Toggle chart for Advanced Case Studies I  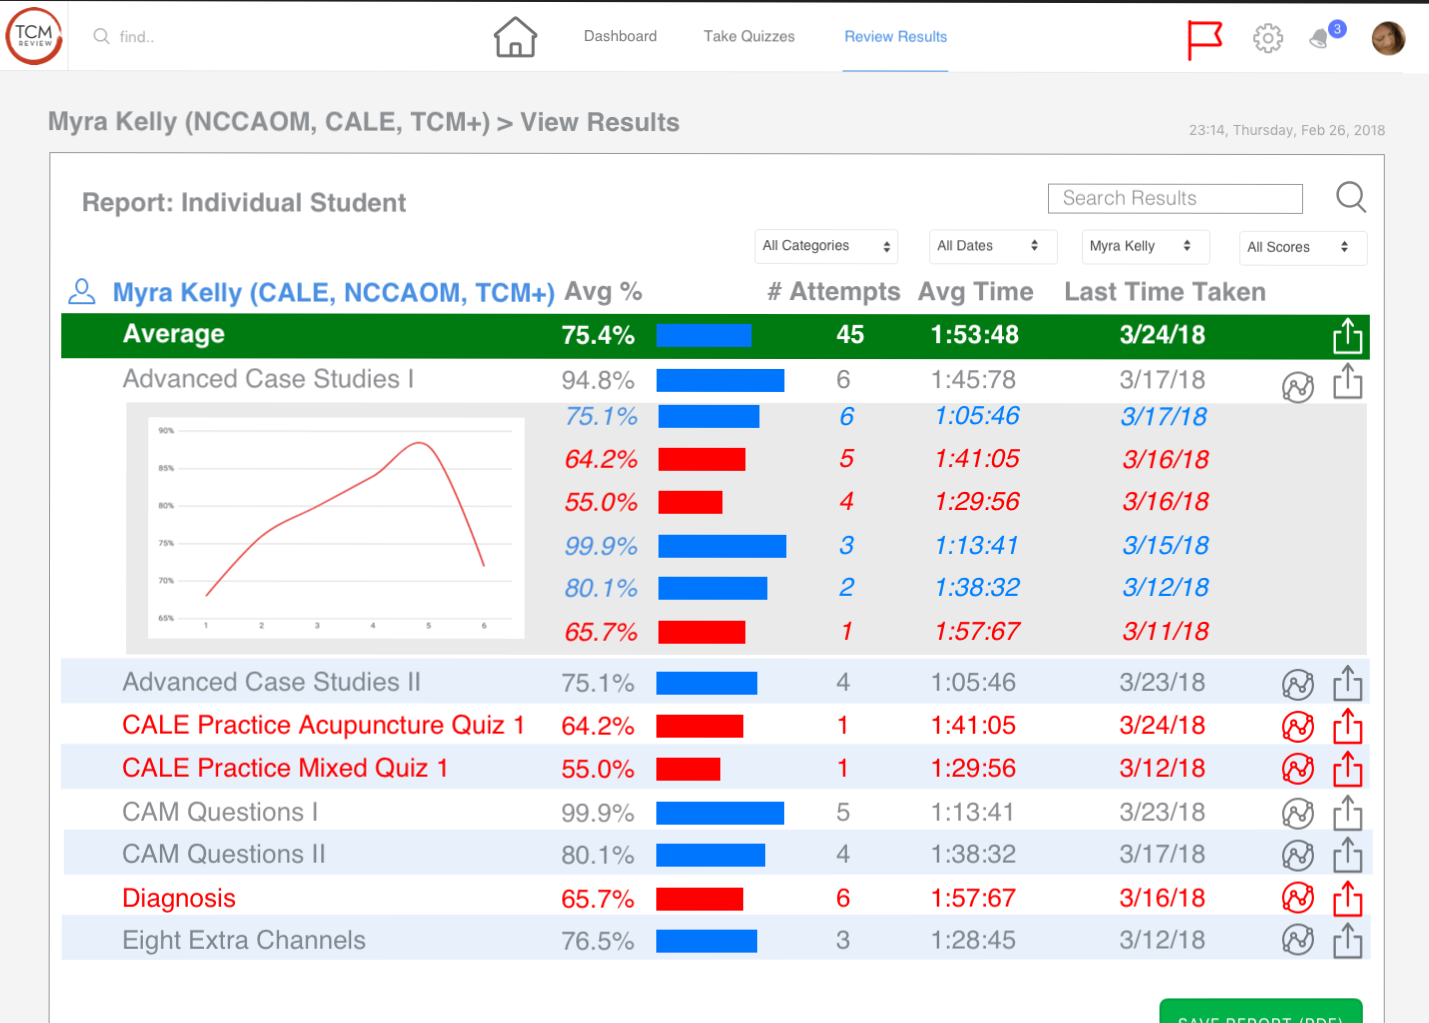1298,387
